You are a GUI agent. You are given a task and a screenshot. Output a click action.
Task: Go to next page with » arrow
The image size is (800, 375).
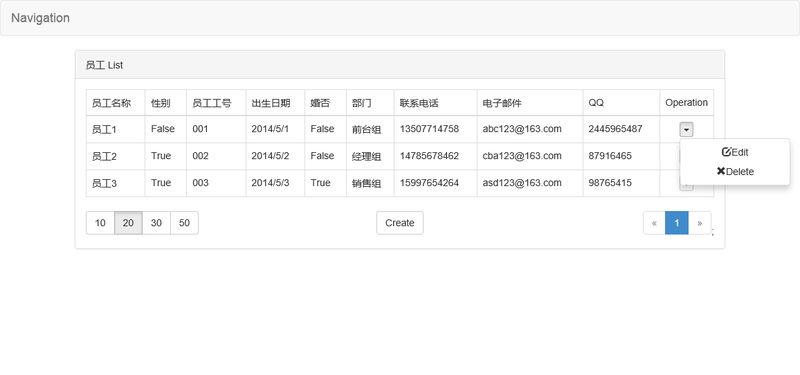tap(699, 223)
